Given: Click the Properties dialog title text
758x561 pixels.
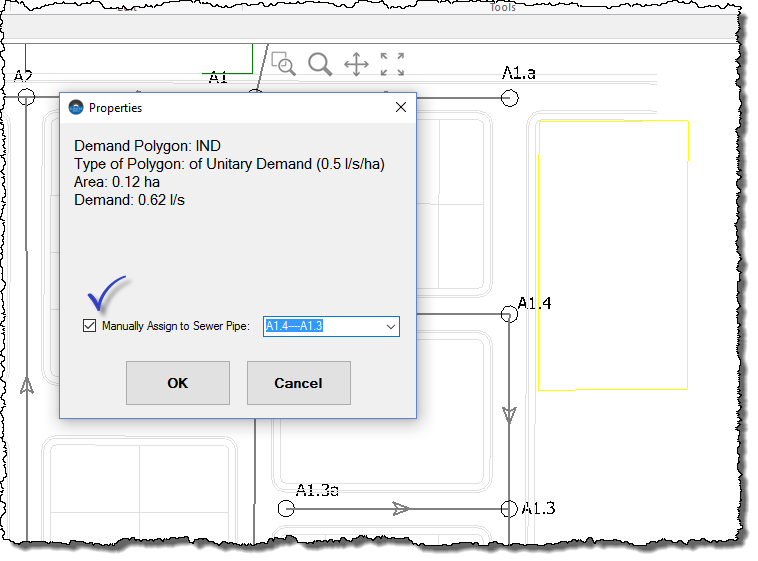Looking at the screenshot, I should 116,108.
